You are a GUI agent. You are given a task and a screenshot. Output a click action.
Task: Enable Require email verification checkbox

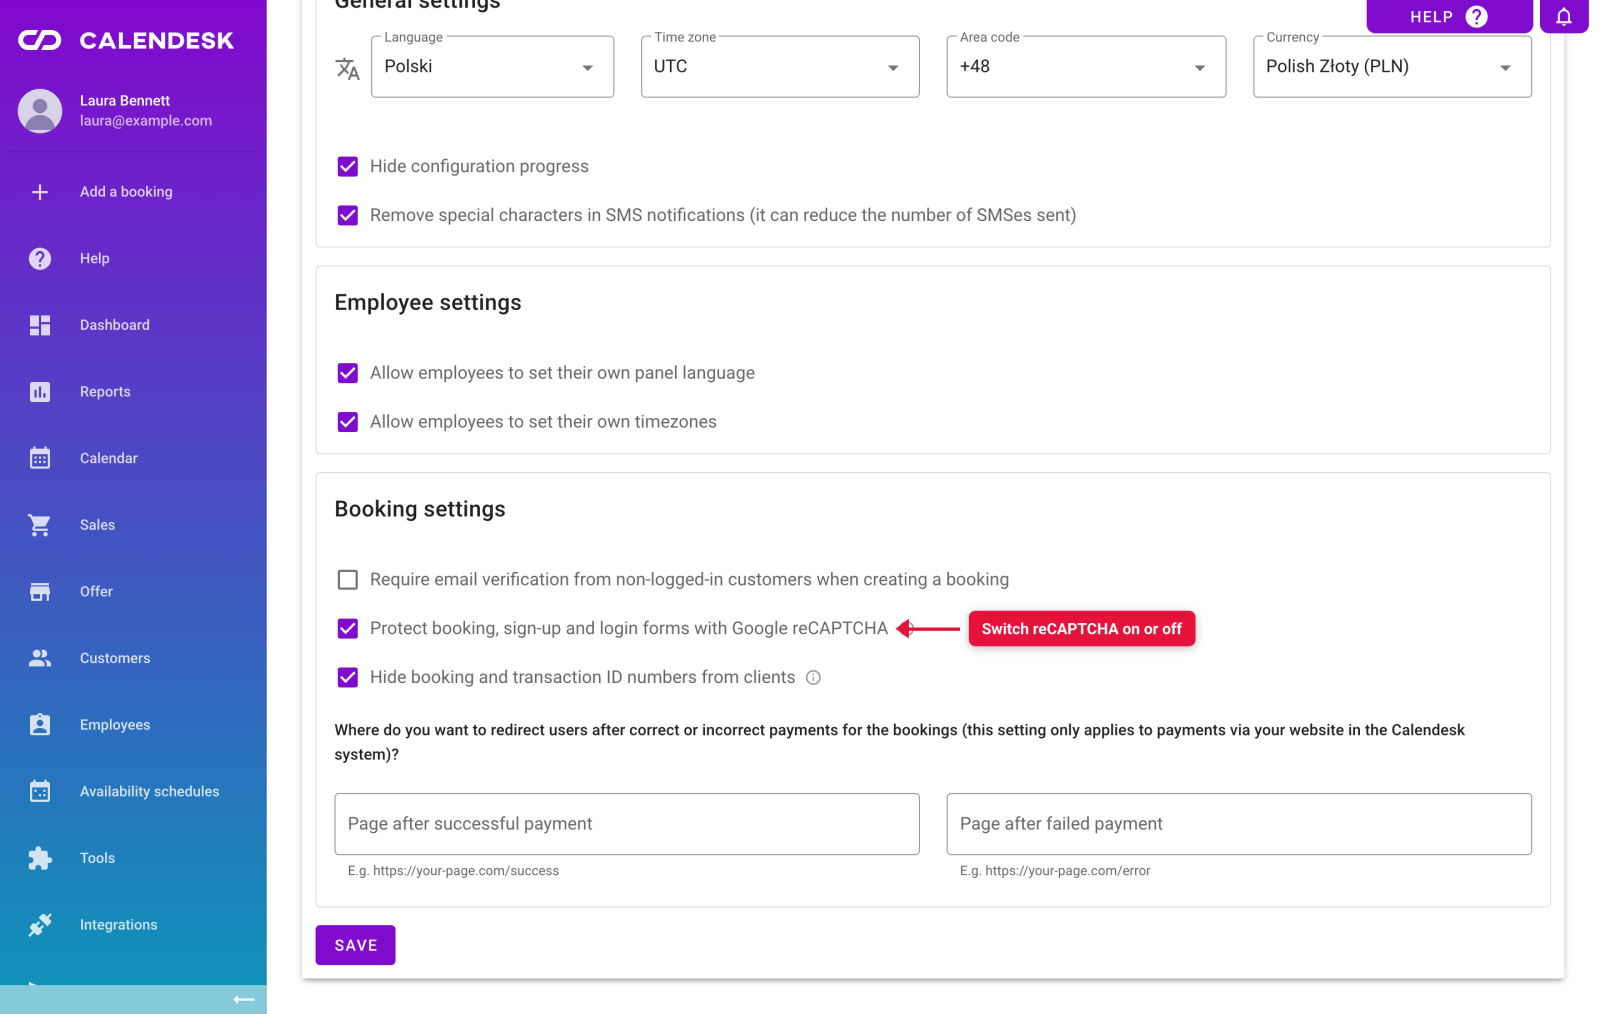pos(348,580)
